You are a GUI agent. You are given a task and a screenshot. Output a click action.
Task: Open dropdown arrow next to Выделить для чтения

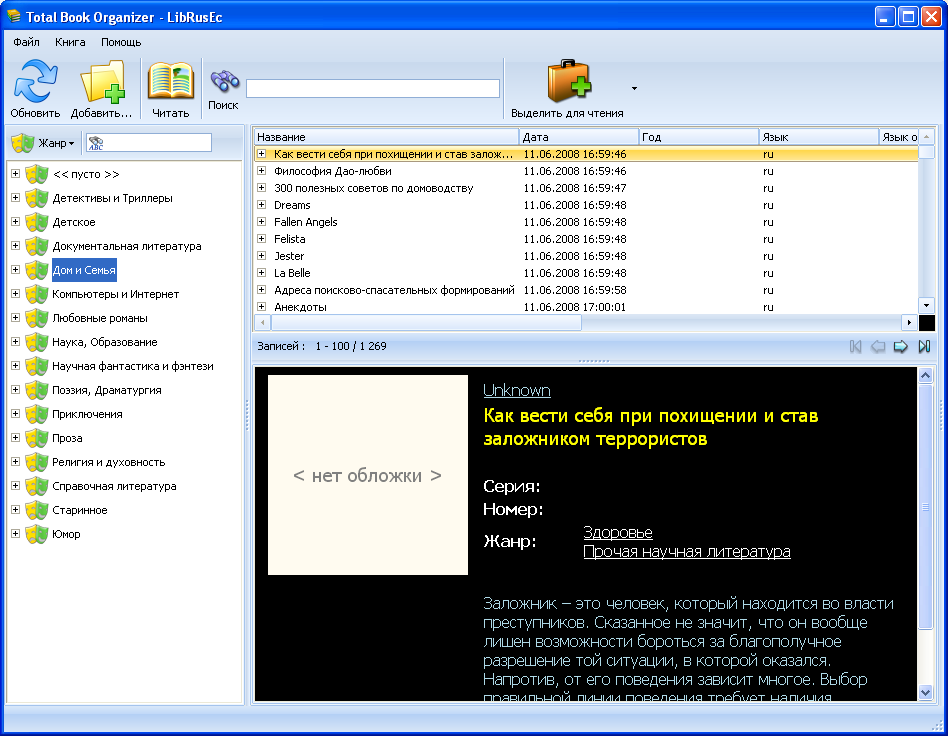(x=634, y=88)
